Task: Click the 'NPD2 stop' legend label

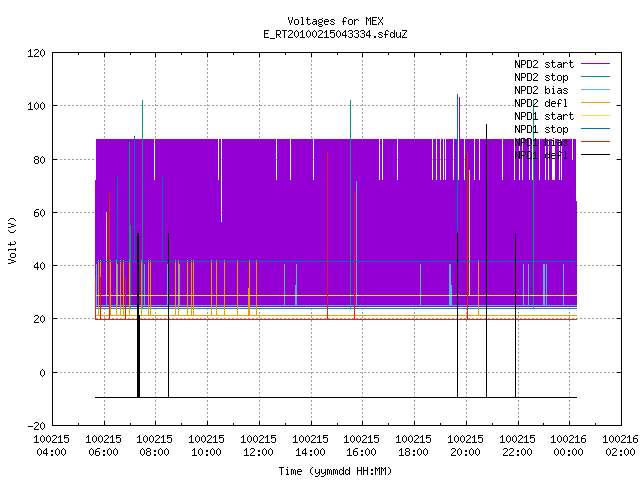Action: [541, 77]
